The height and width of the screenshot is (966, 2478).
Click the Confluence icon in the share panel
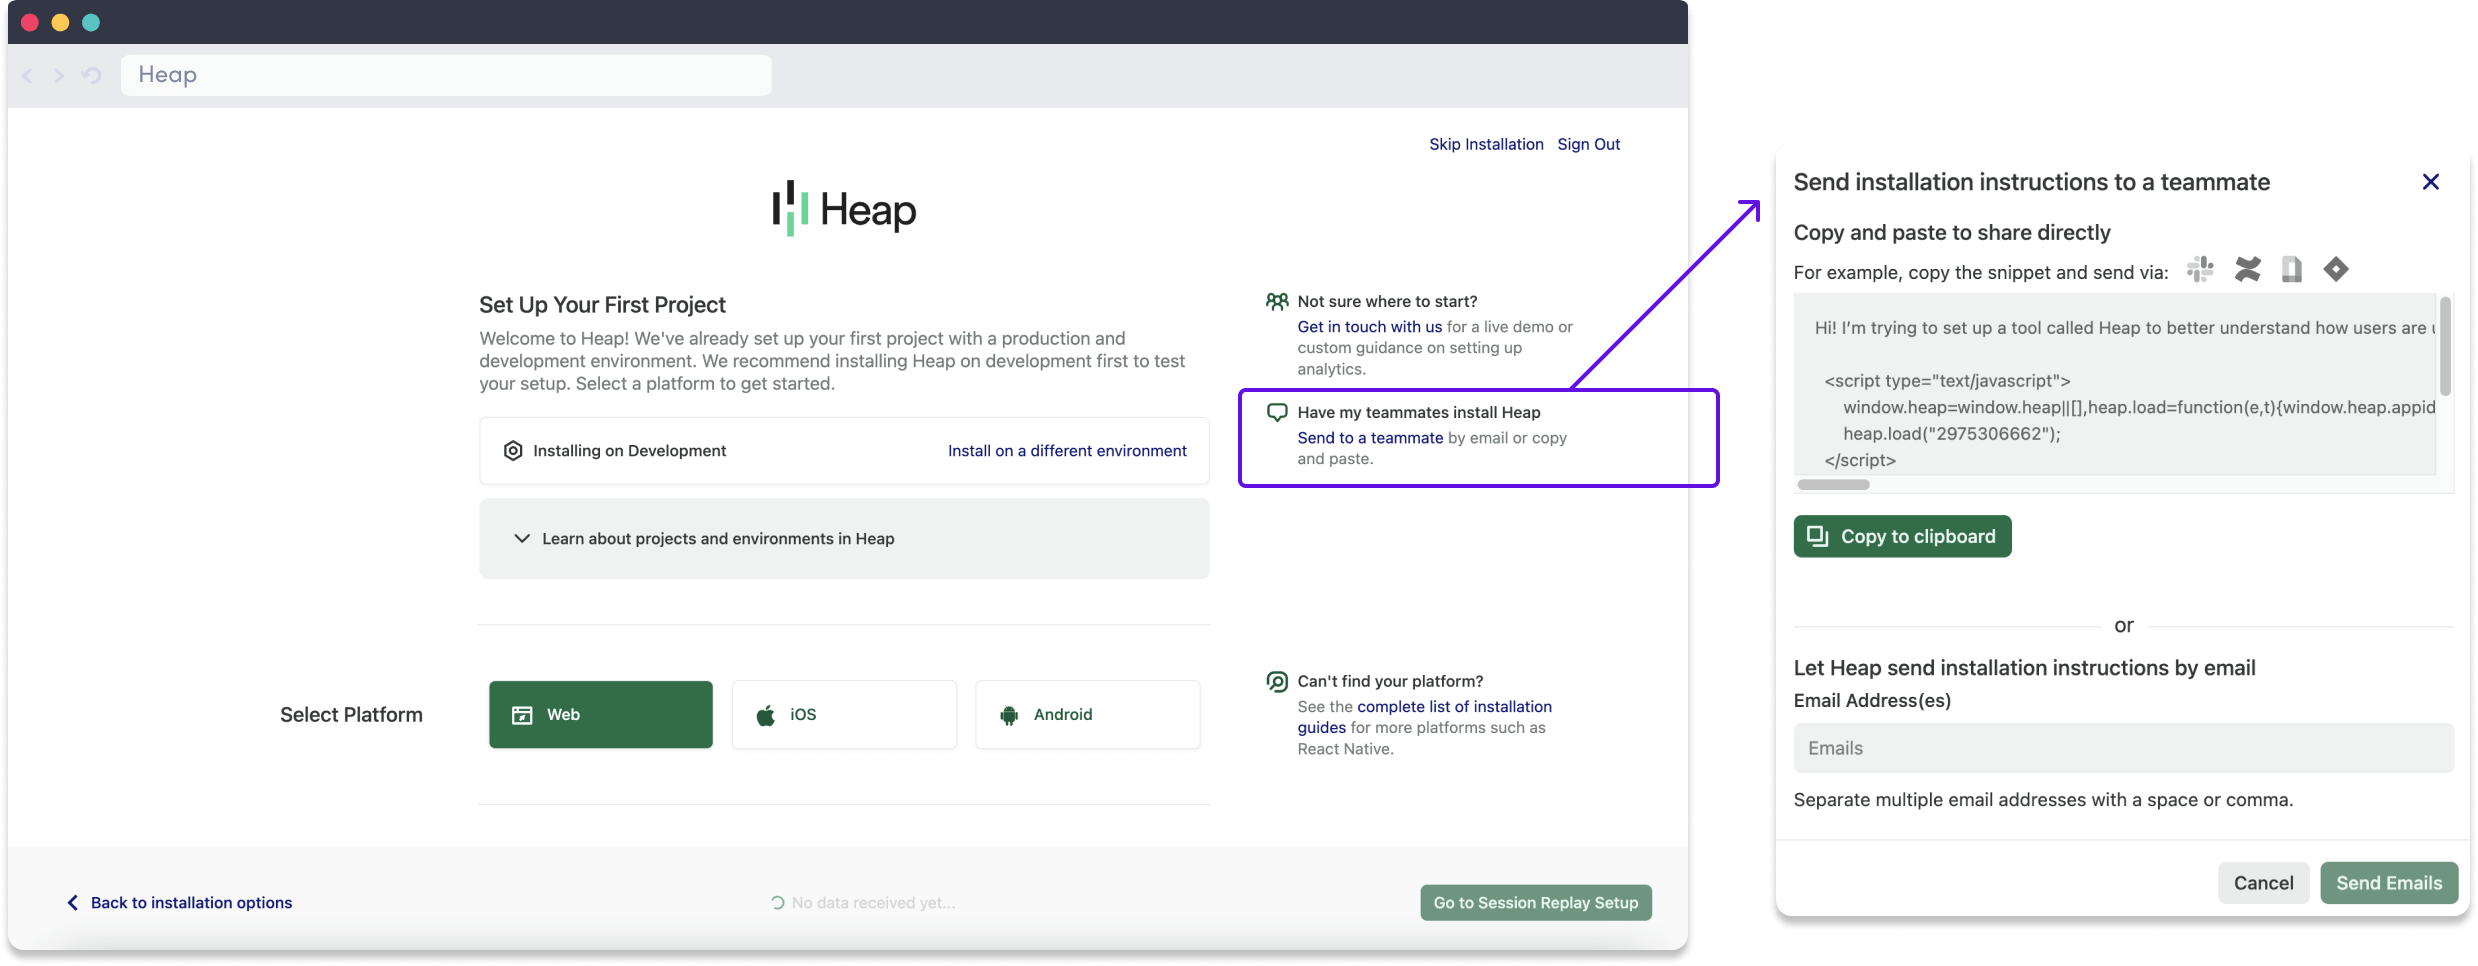click(2248, 269)
